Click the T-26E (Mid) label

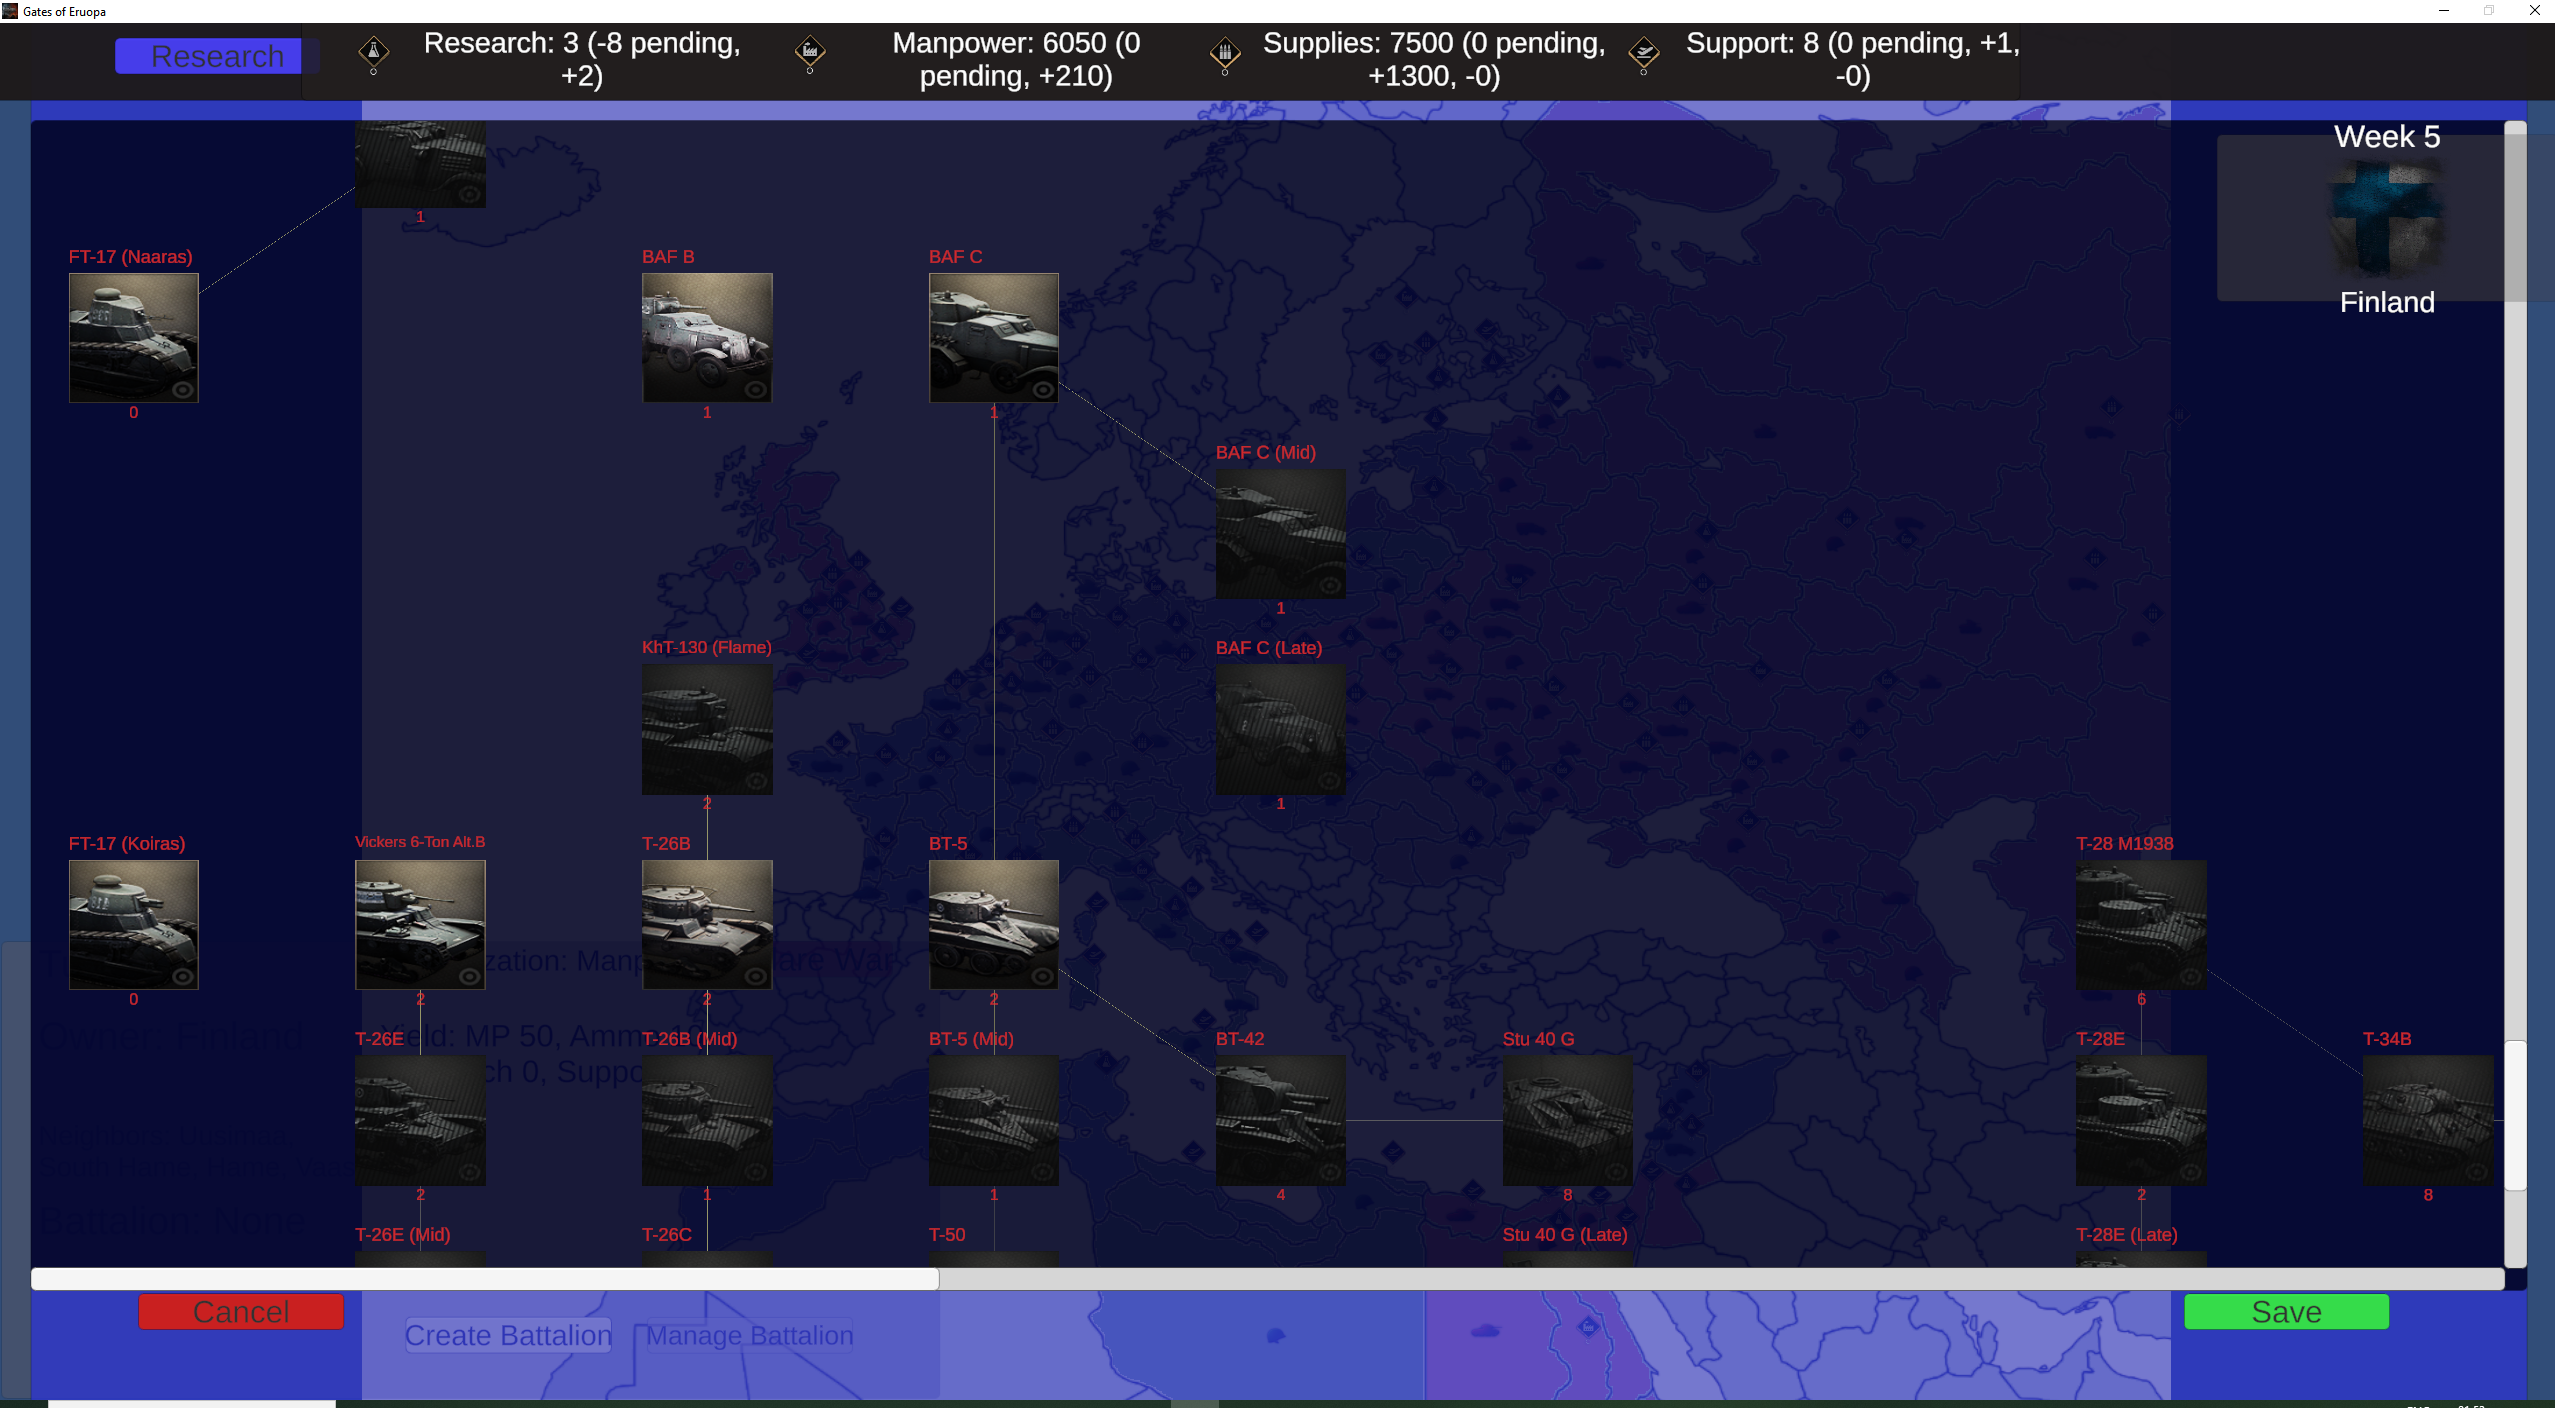click(x=403, y=1235)
